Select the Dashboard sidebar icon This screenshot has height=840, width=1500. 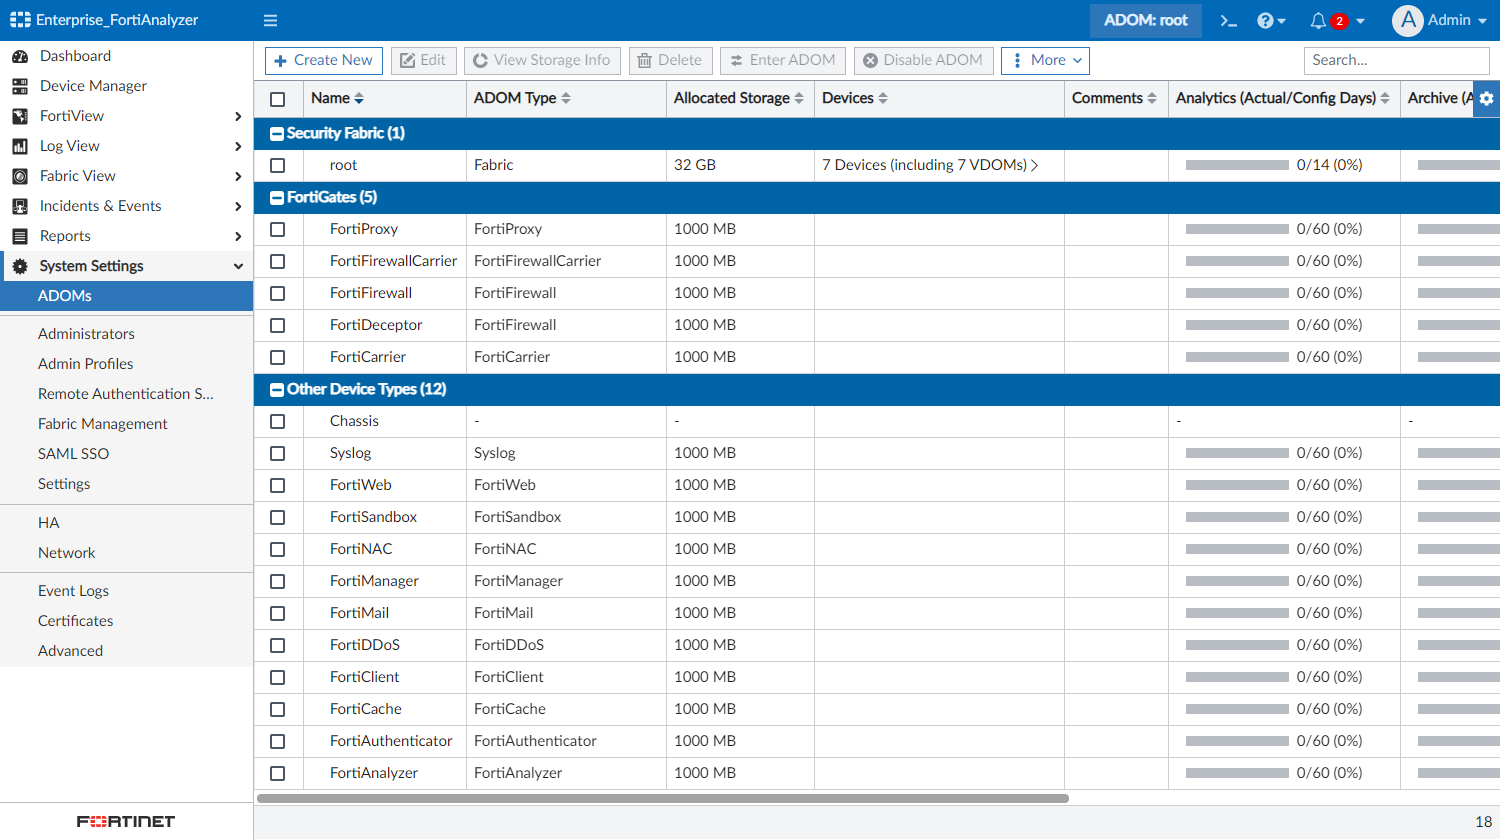click(x=21, y=56)
